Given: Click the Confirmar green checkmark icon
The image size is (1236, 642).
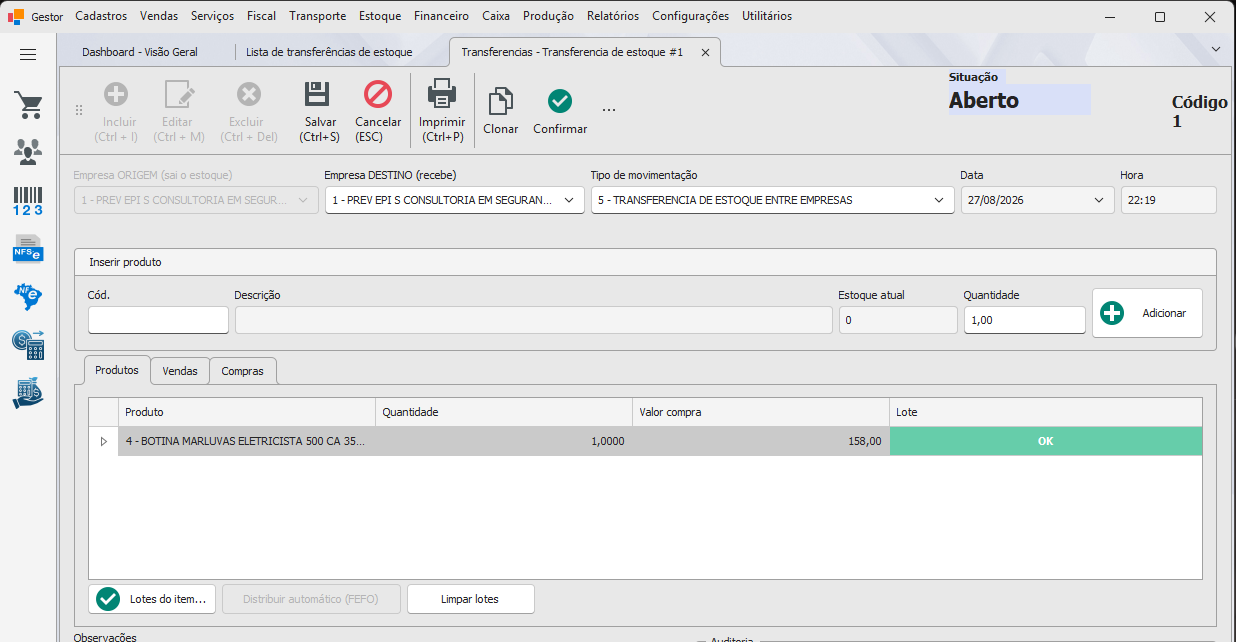Looking at the screenshot, I should coord(560,101).
